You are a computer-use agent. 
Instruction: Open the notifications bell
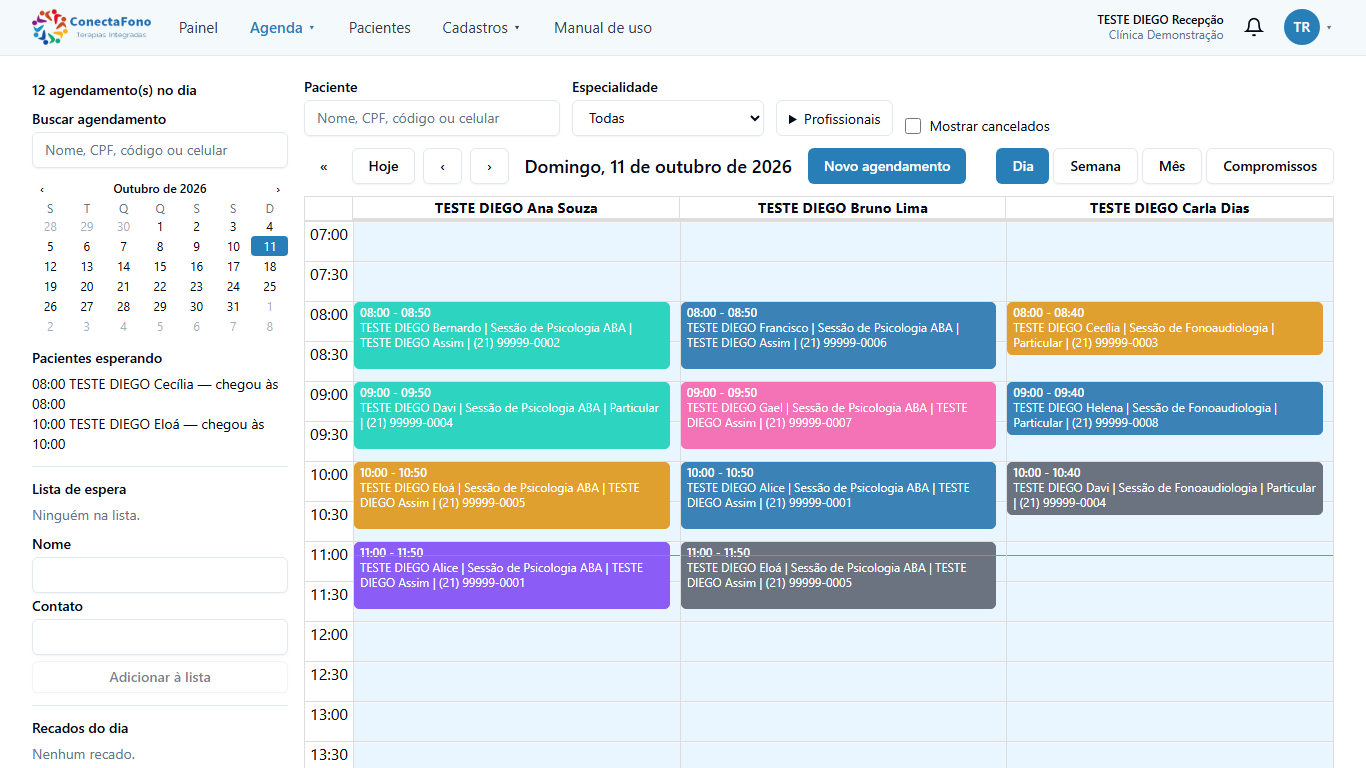(x=1253, y=27)
